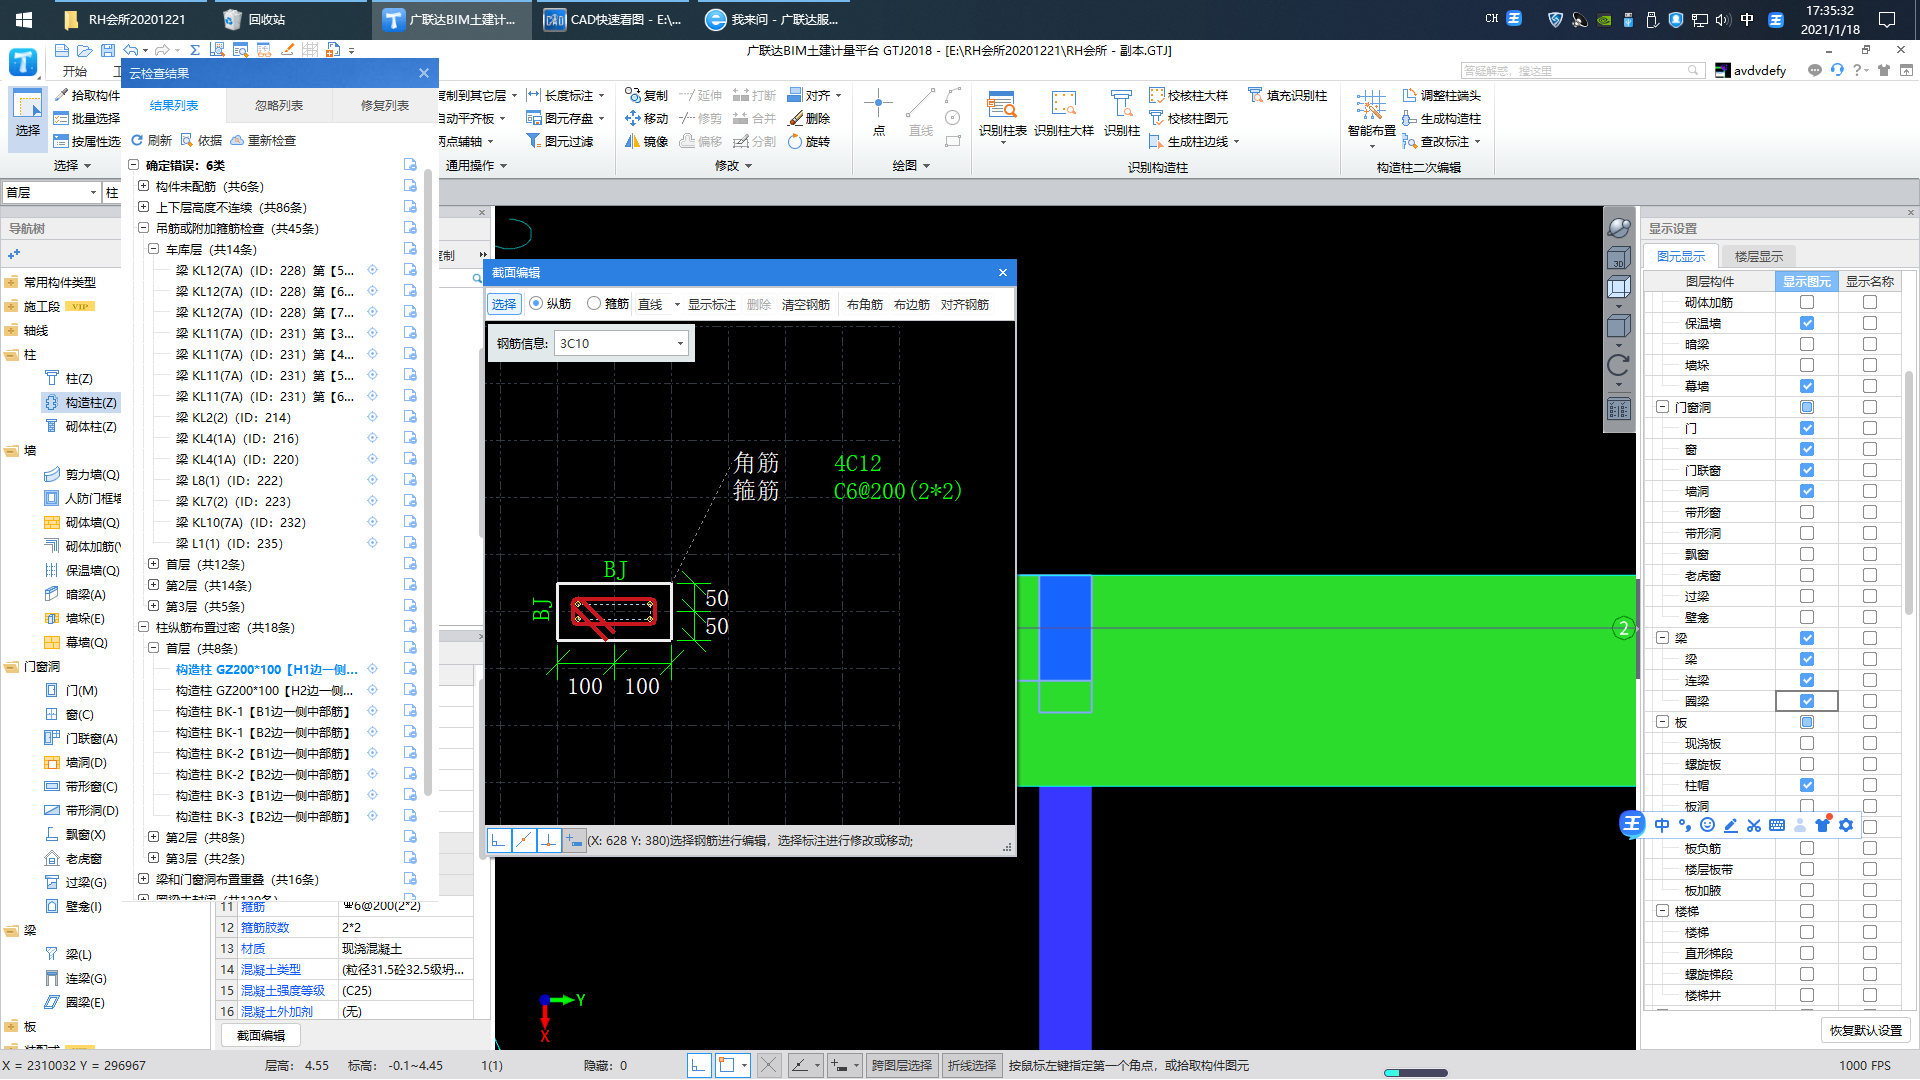Click the search input field at top

pos(1582,70)
